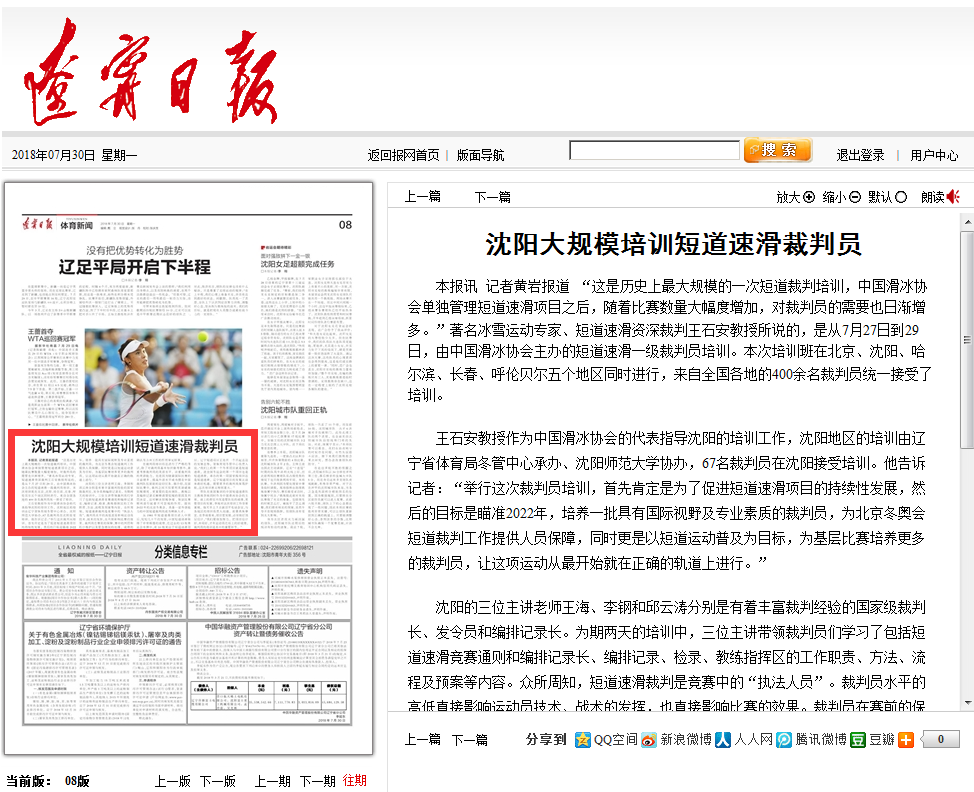The width and height of the screenshot is (974, 792).
Task: Focus the search text input field
Action: click(x=654, y=151)
